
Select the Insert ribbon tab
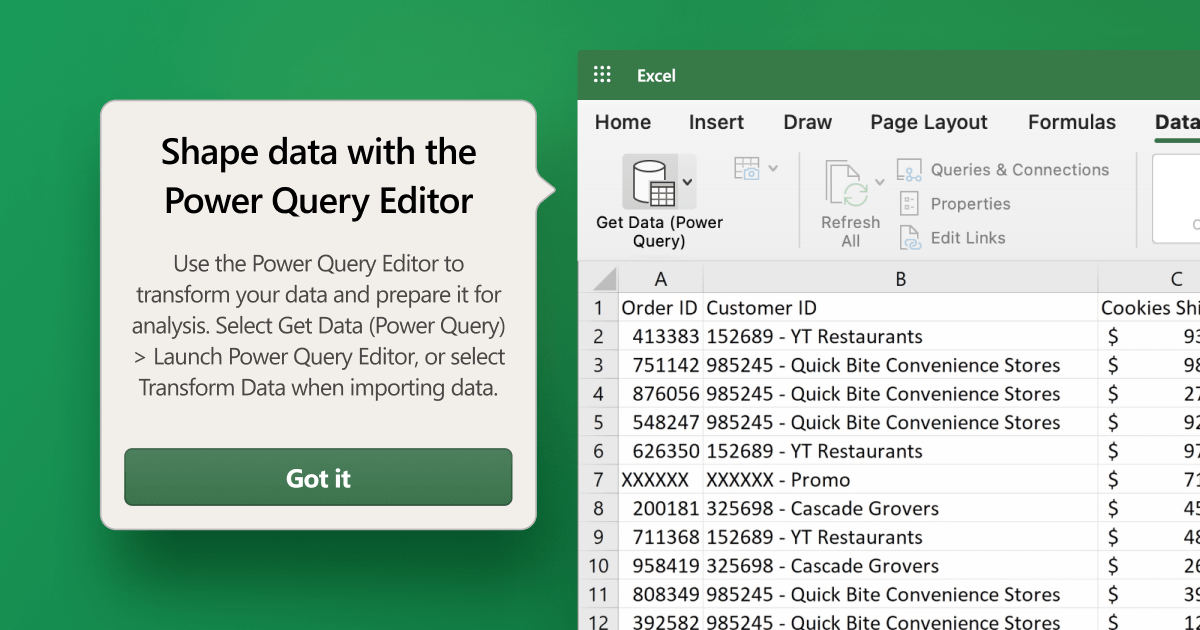click(x=716, y=122)
